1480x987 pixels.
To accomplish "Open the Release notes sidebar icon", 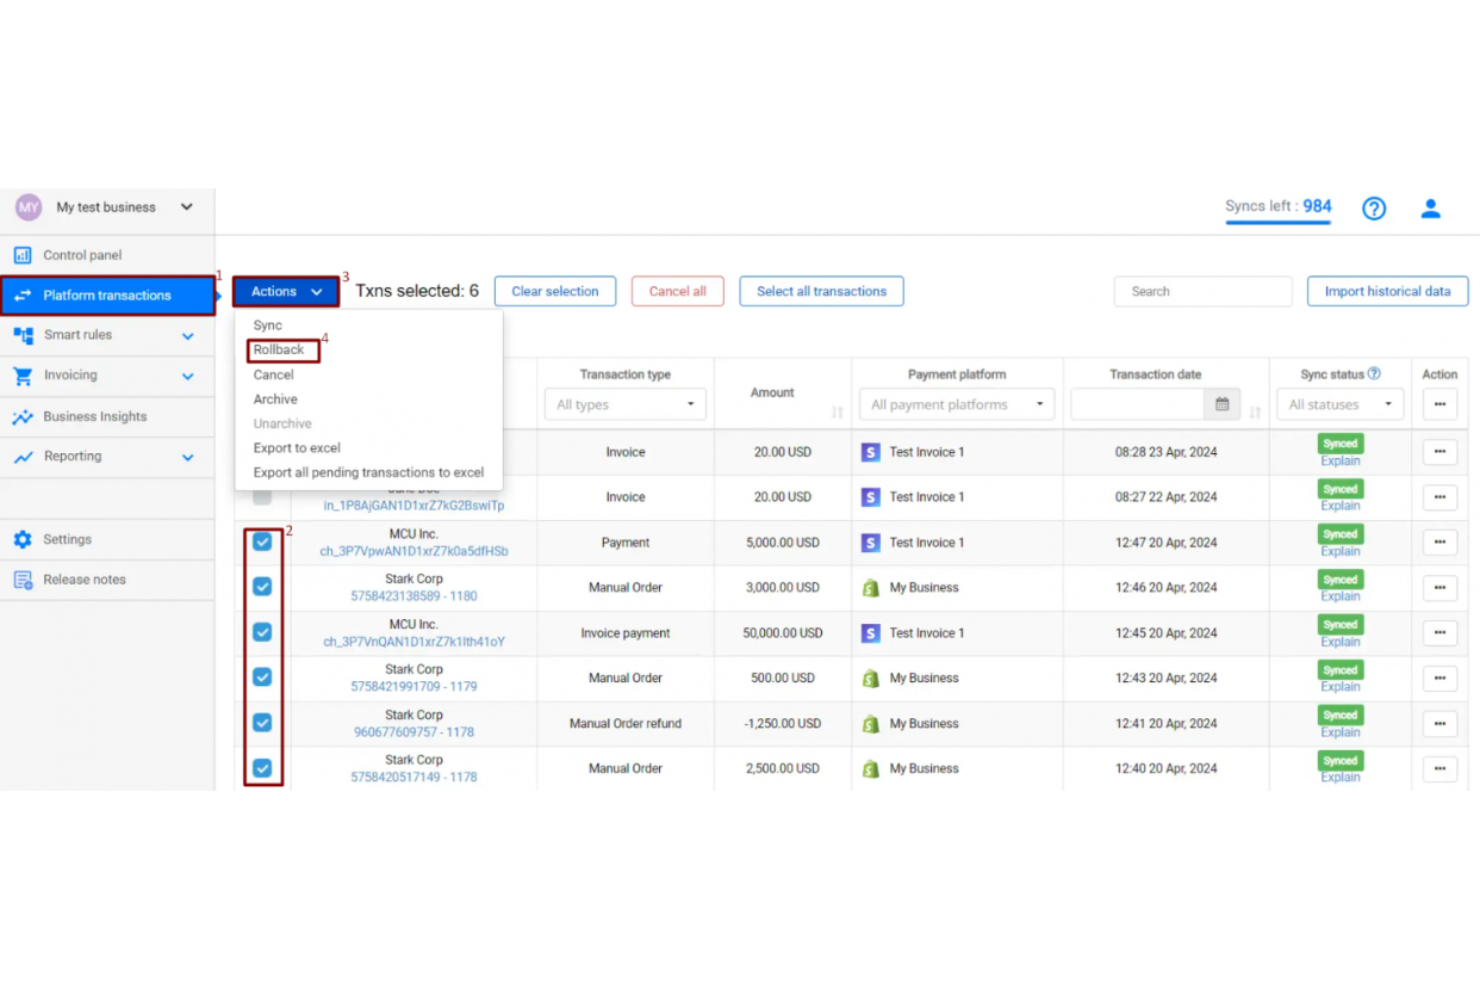I will (24, 579).
